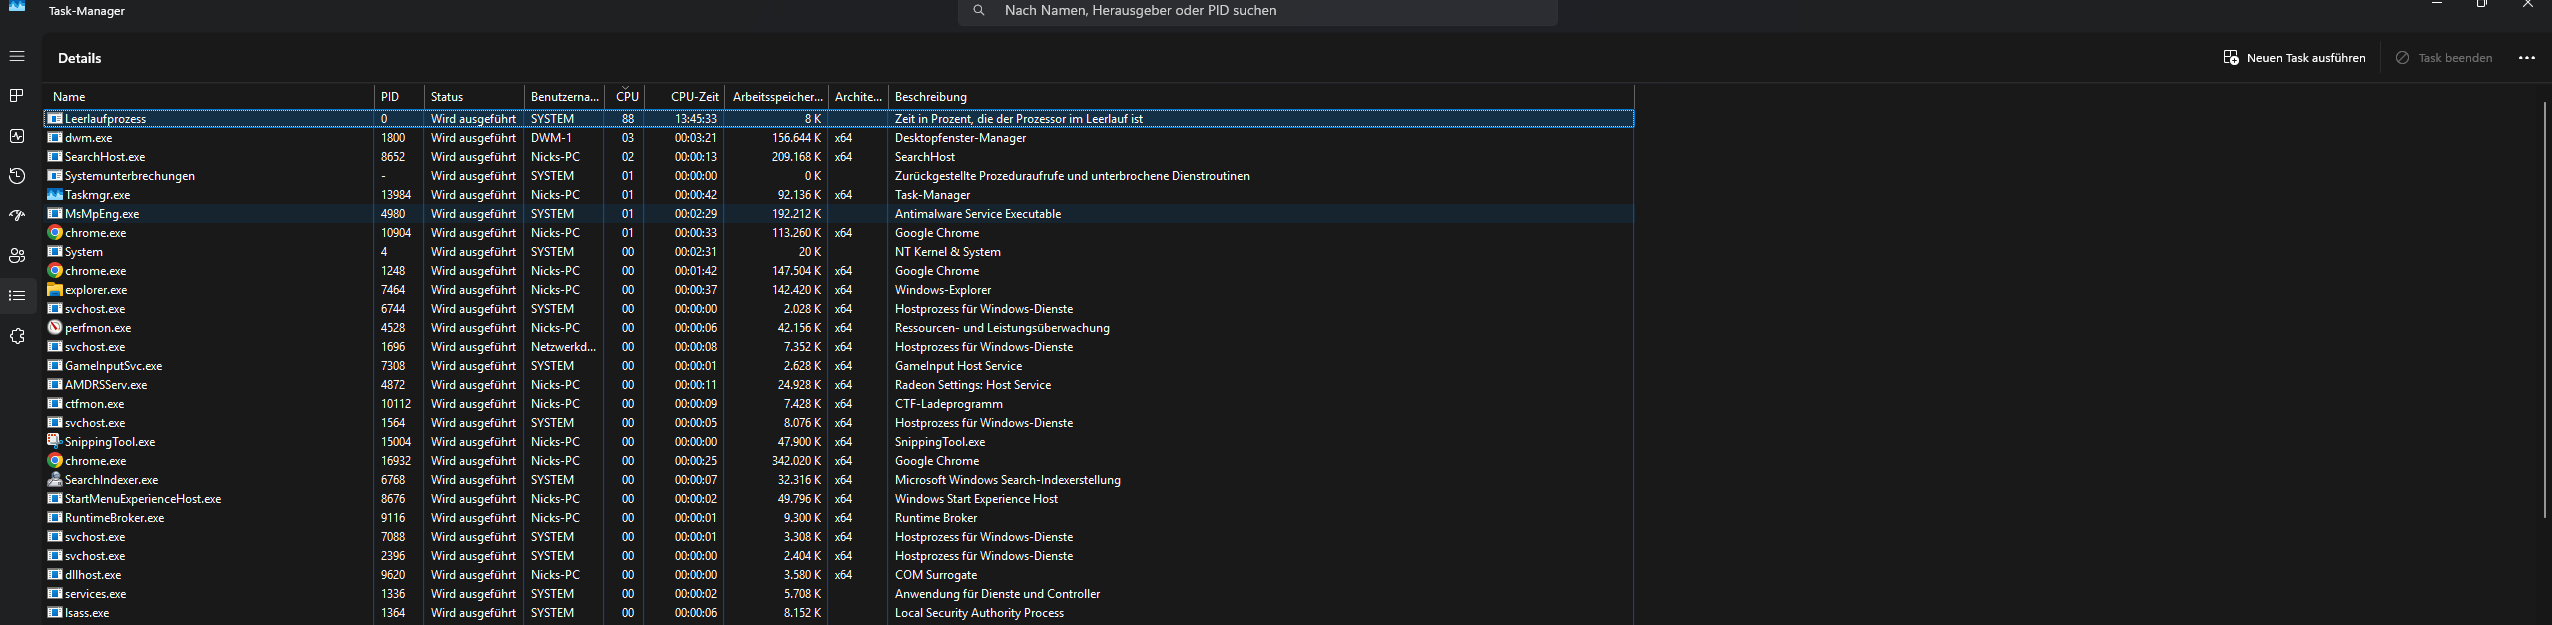Select svchost.exe with PID 6744
Screen dimensions: 2552x625
(95, 309)
